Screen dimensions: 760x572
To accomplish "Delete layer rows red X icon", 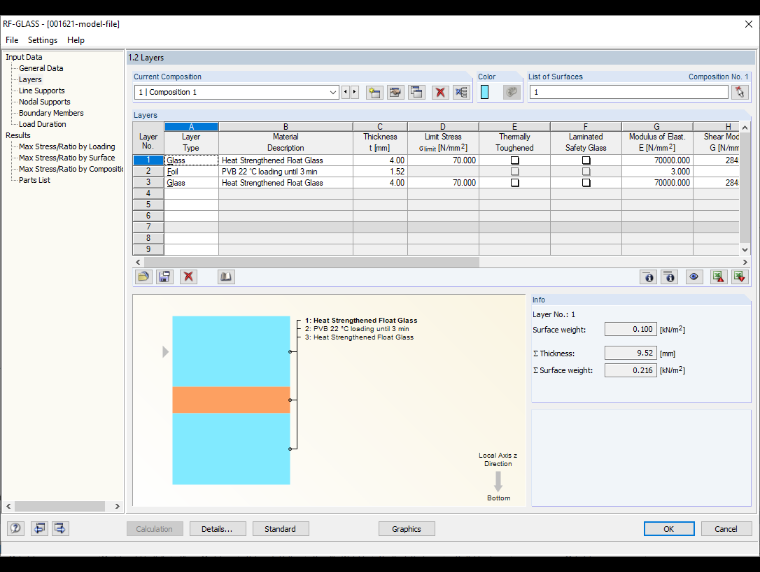I will click(189, 277).
